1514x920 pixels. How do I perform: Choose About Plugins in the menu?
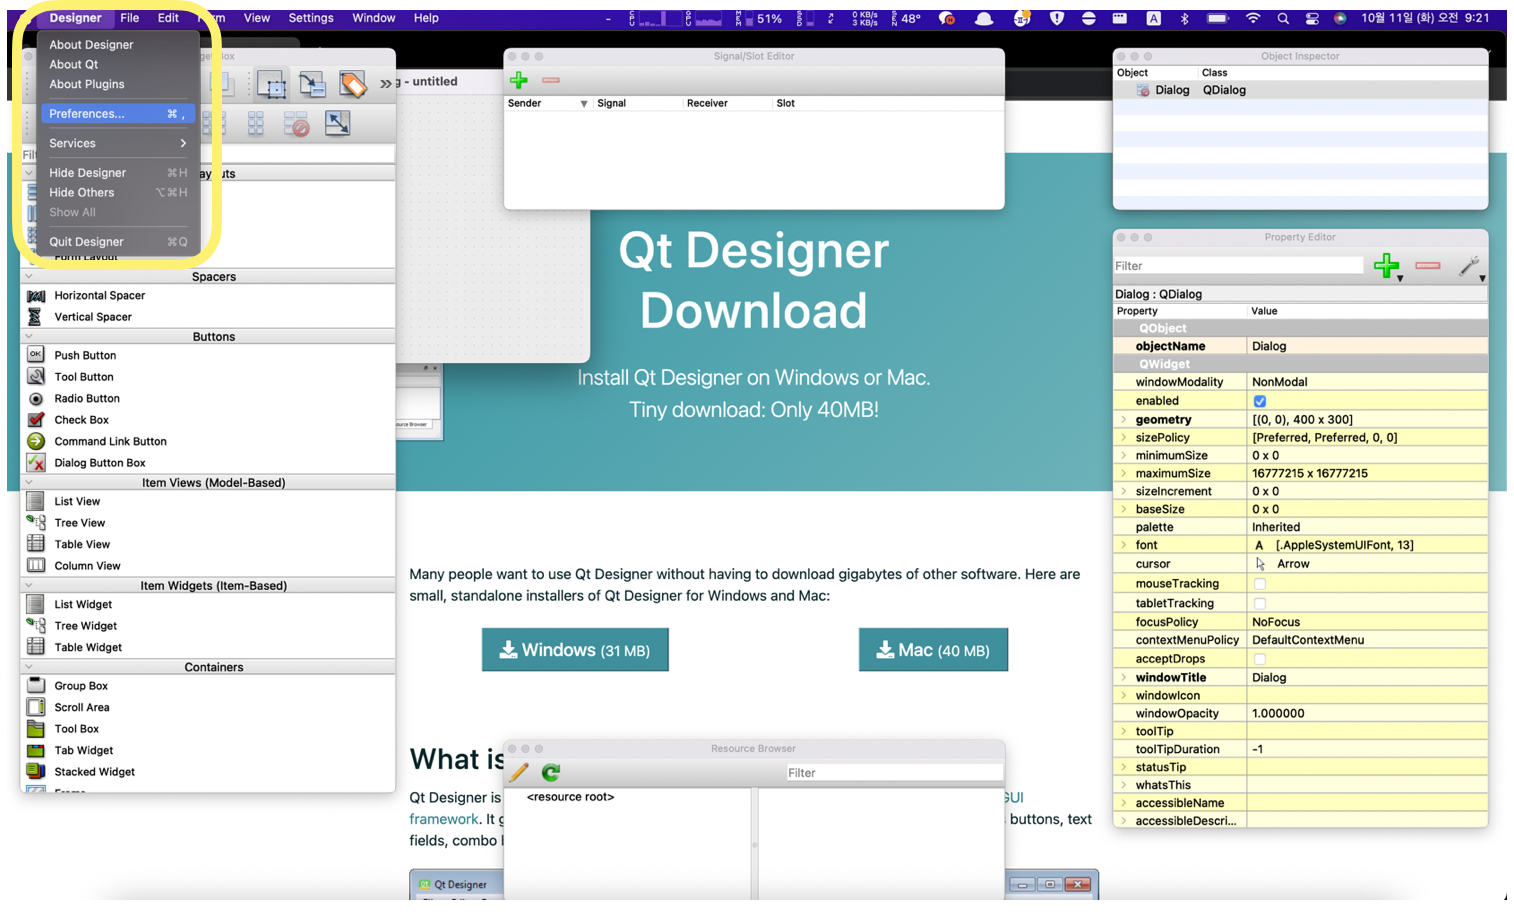tap(87, 84)
